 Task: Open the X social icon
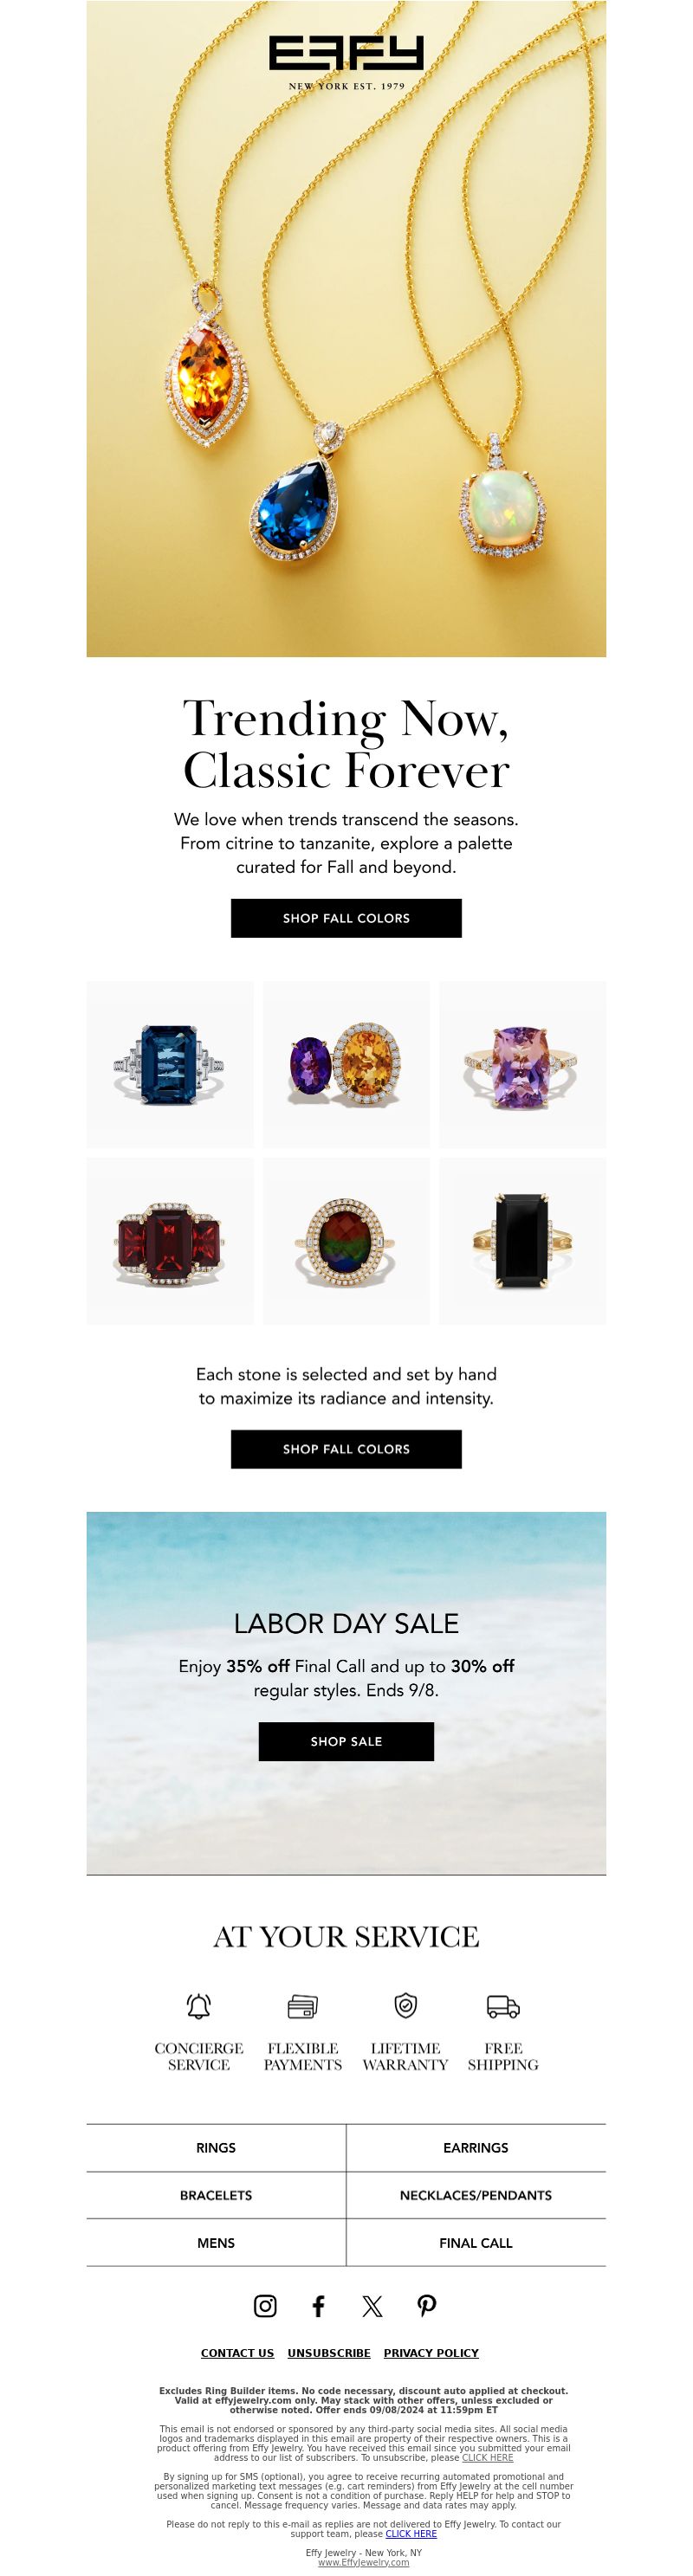point(372,2306)
